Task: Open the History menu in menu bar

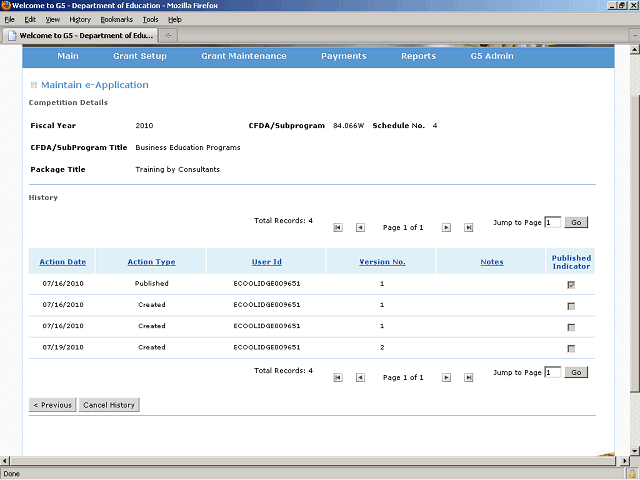Action: tap(80, 19)
